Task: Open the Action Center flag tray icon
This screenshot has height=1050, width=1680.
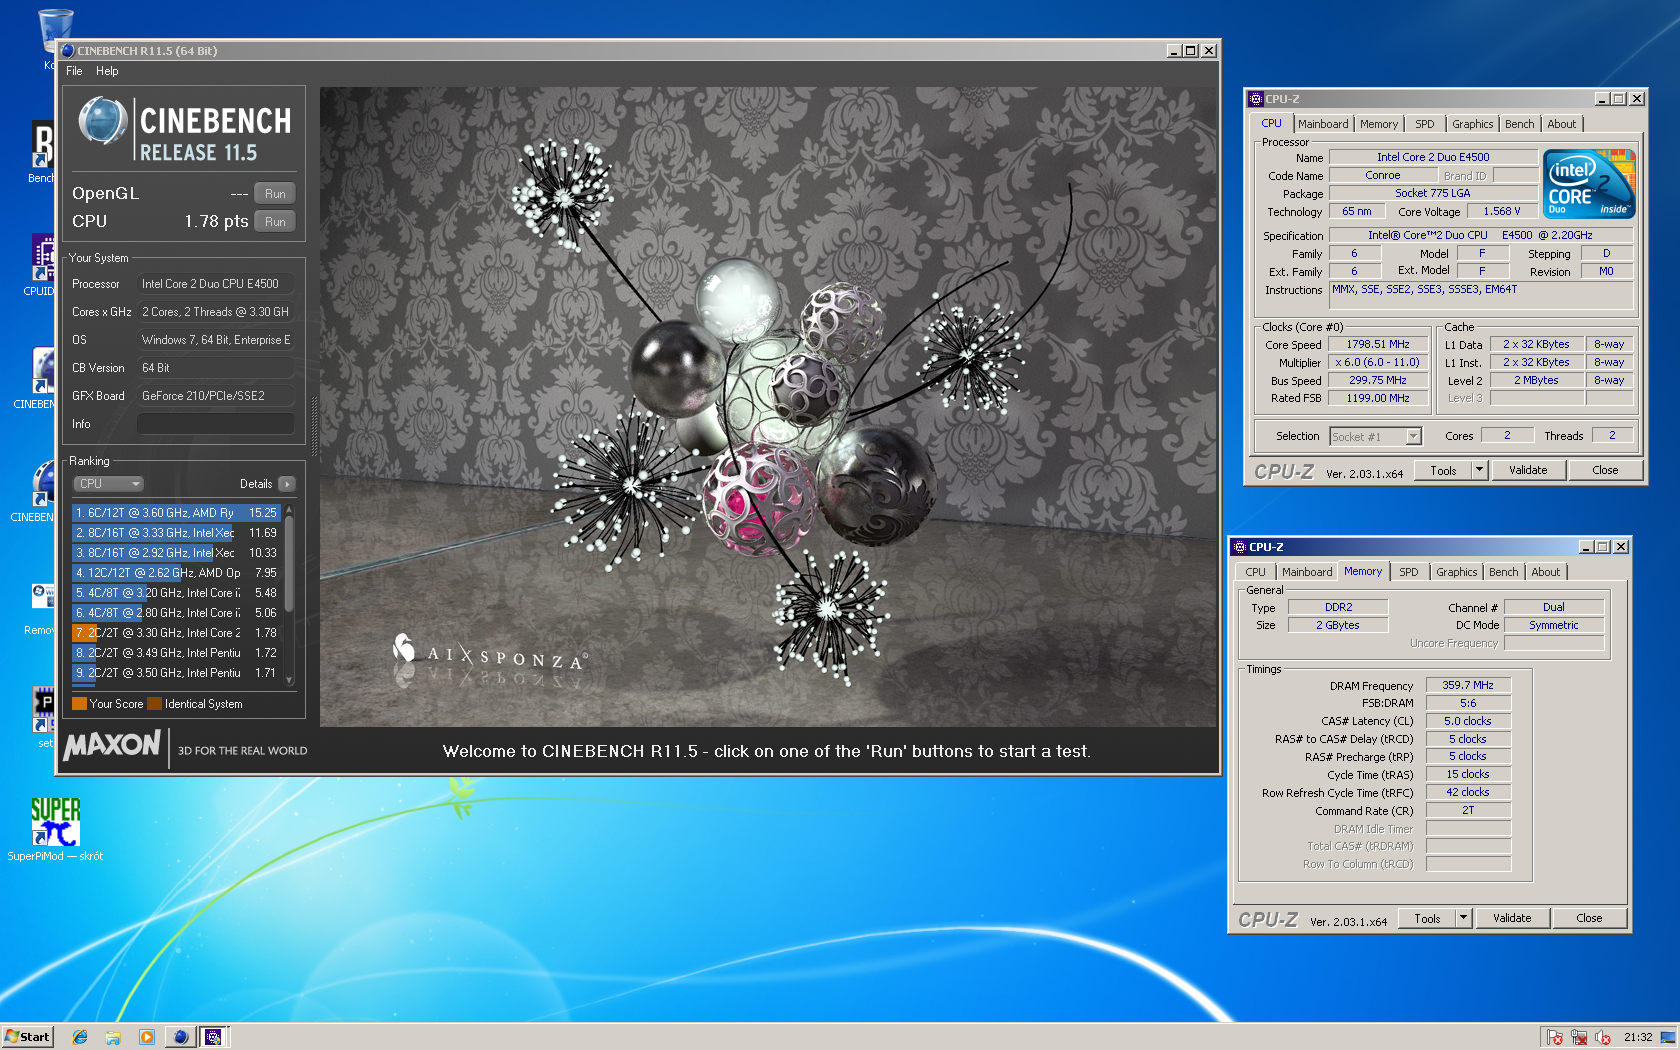Action: (x=1555, y=1037)
